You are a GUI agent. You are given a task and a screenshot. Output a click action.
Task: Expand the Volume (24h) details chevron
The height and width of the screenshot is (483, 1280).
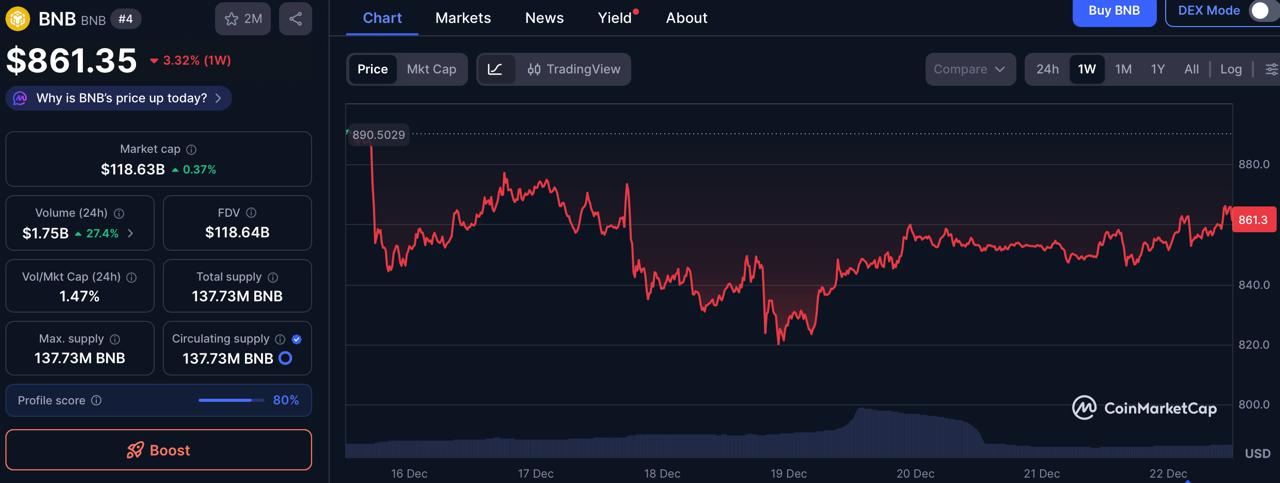click(130, 233)
